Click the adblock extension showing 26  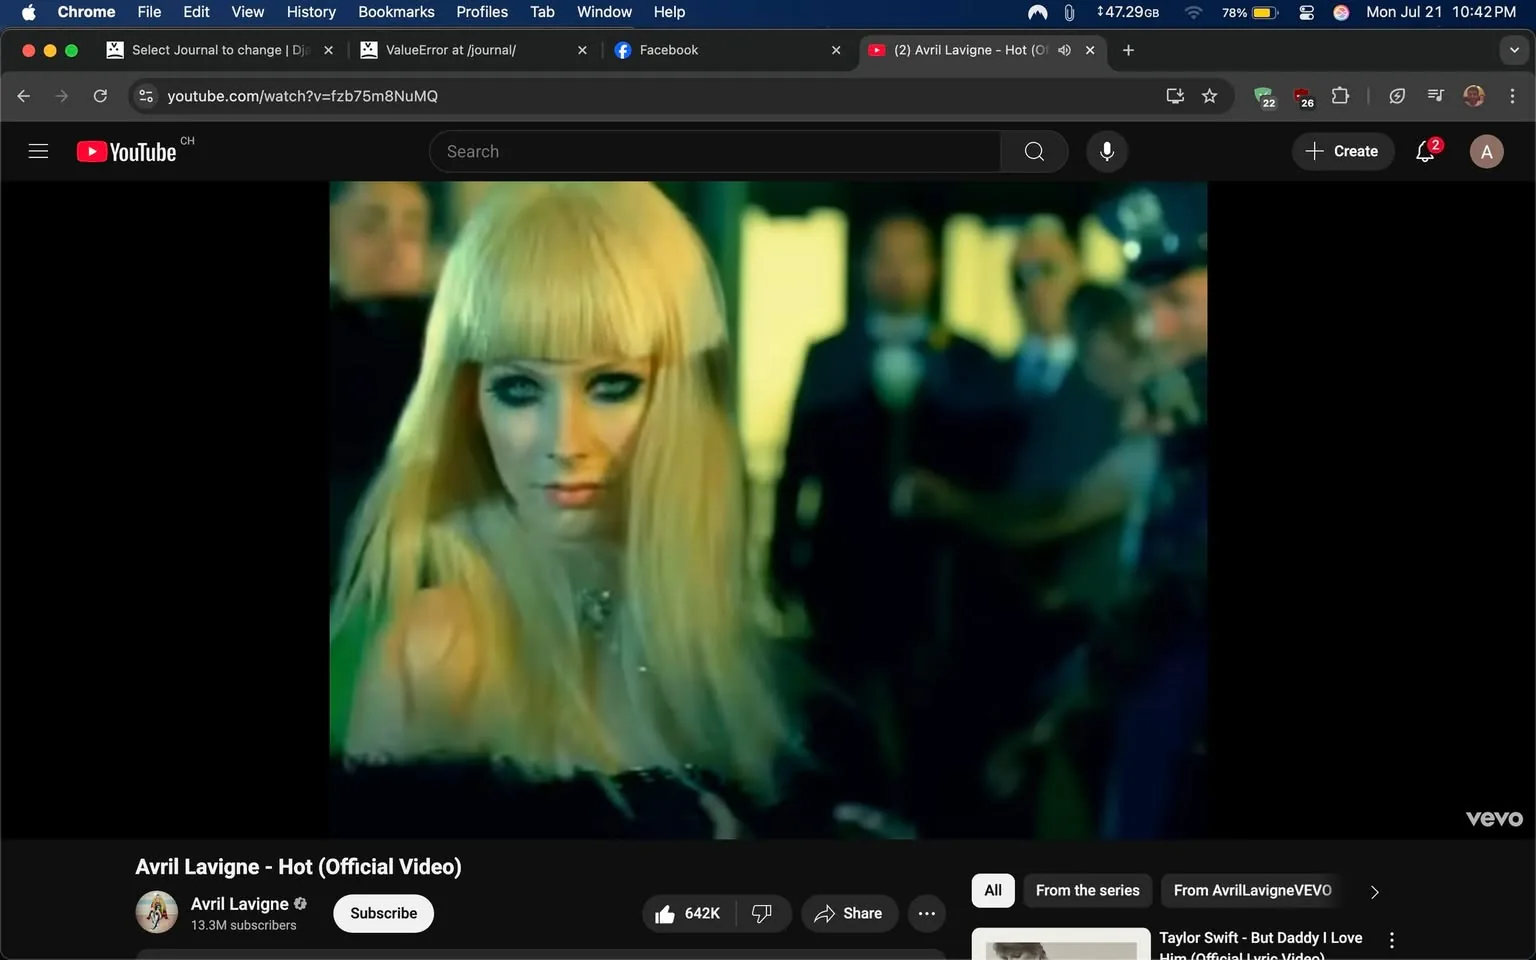coord(1302,96)
